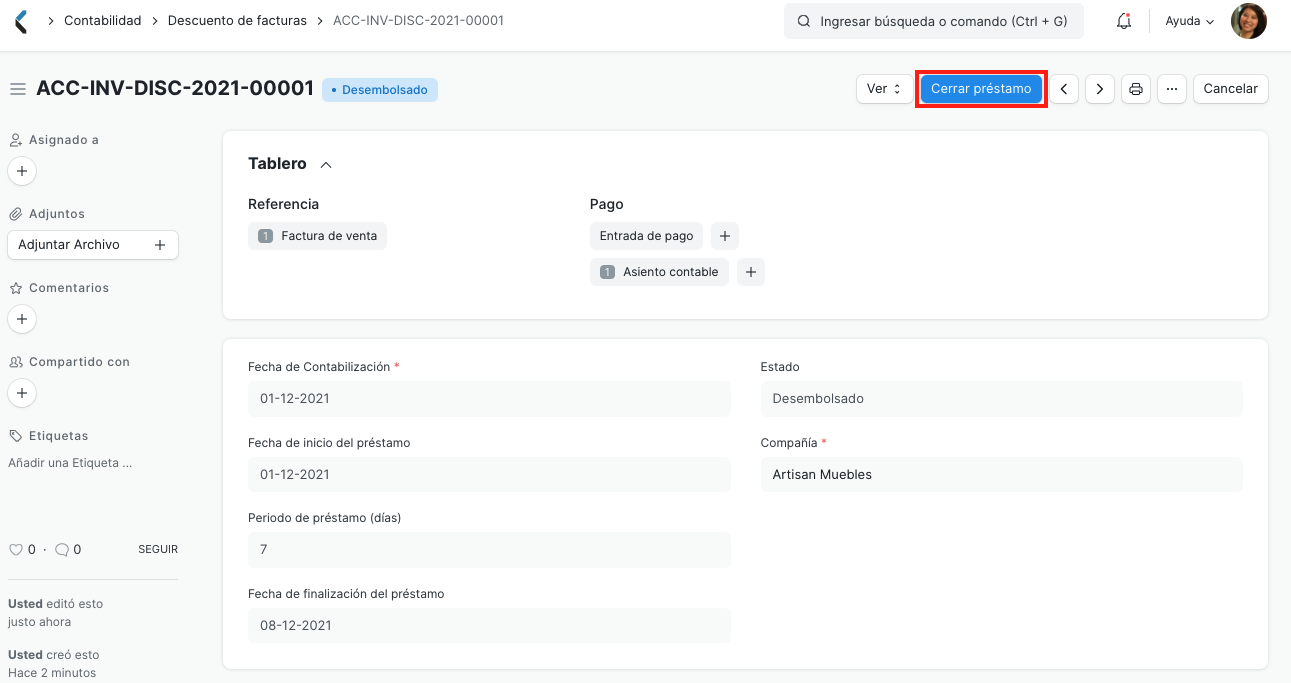This screenshot has height=683, width=1291.
Task: Share document using plus under Compartido con
Action: pos(22,393)
